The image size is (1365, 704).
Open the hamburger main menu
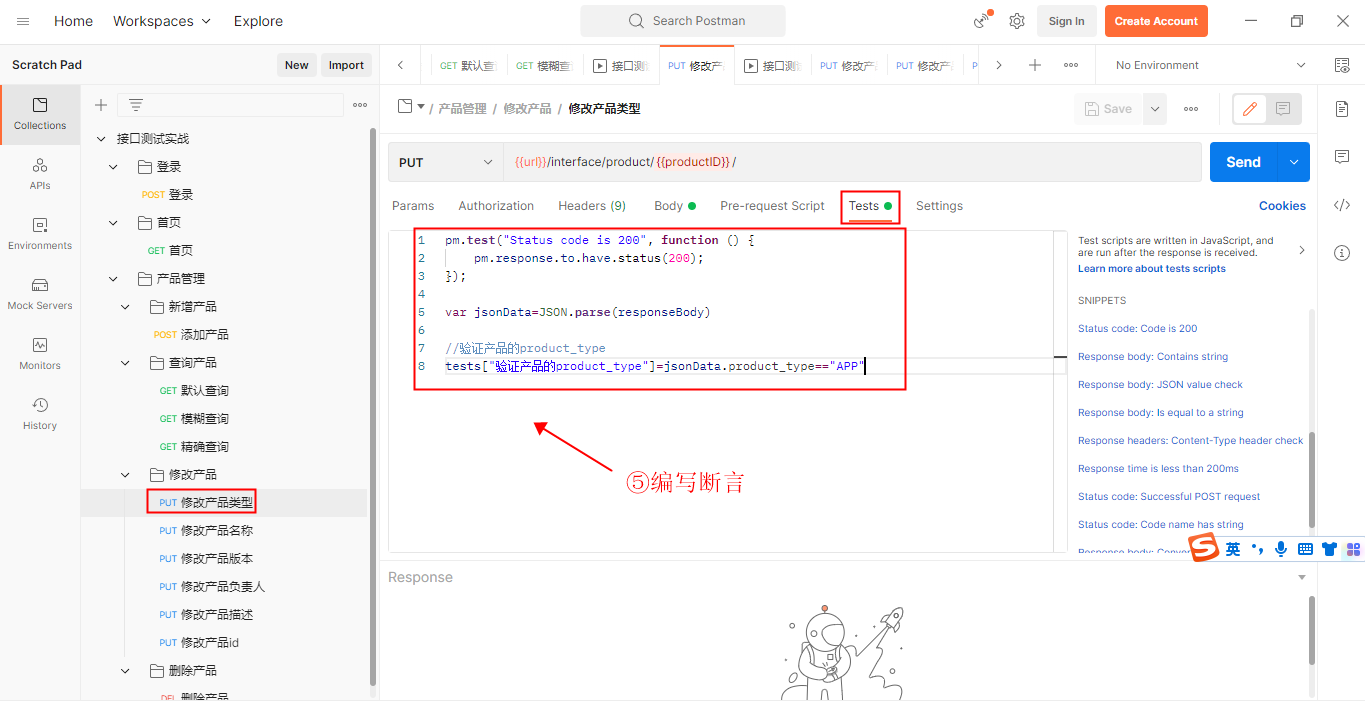point(23,21)
